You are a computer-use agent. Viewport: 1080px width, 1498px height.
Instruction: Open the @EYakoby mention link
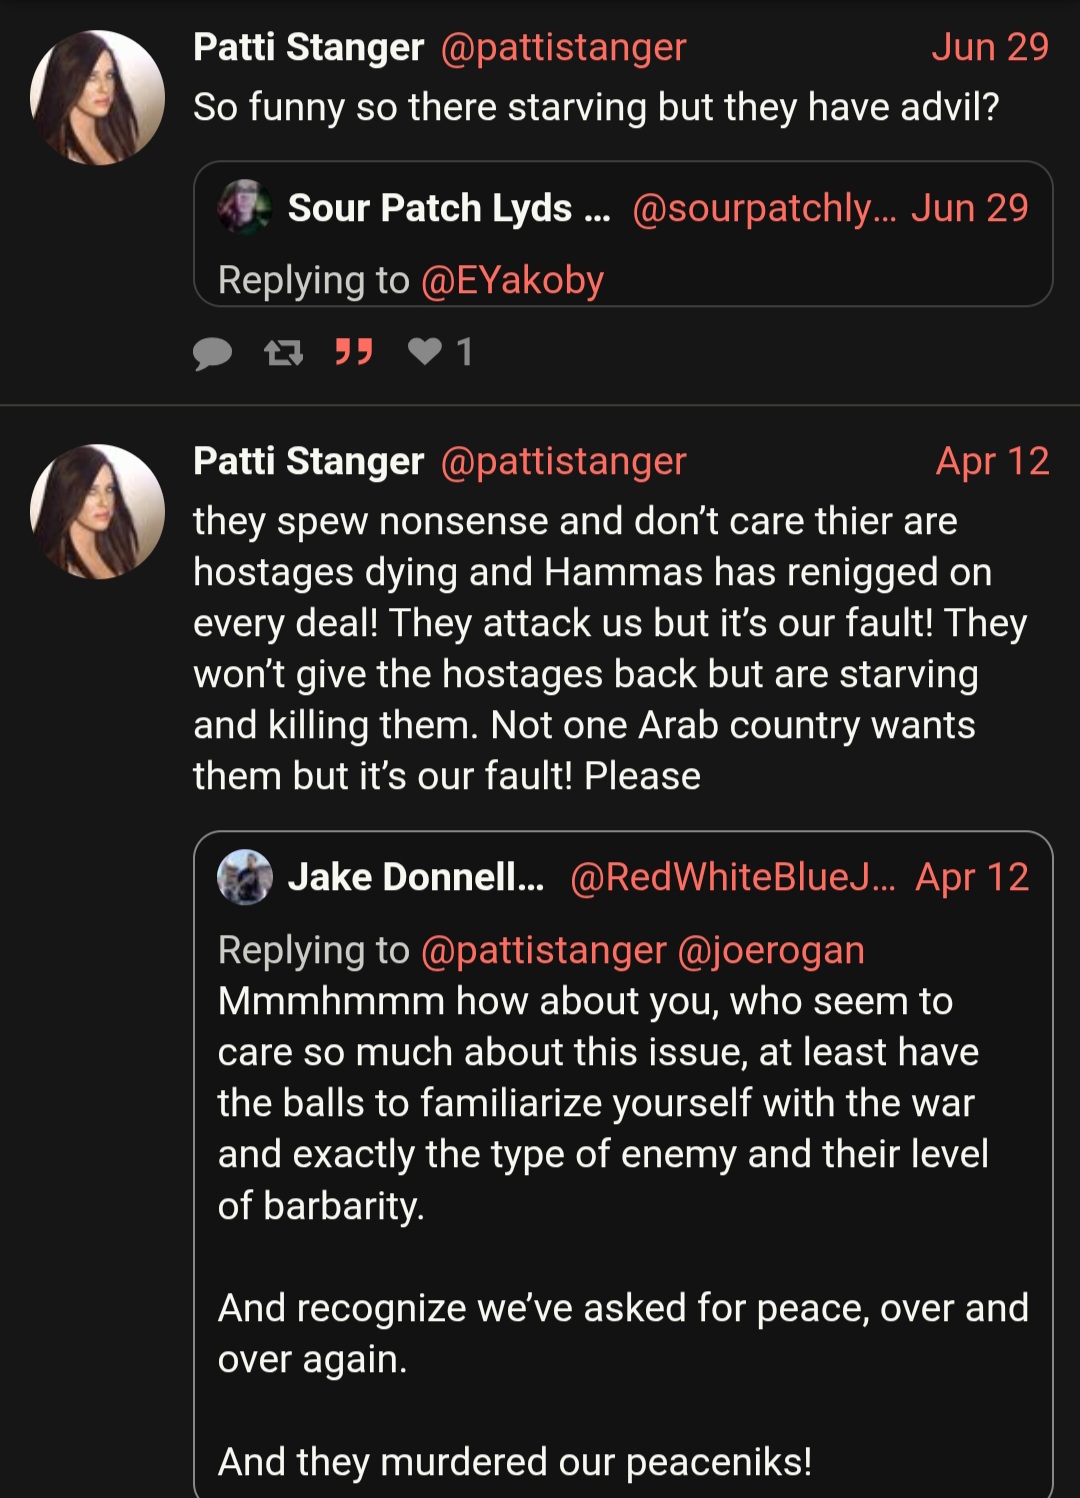[512, 280]
